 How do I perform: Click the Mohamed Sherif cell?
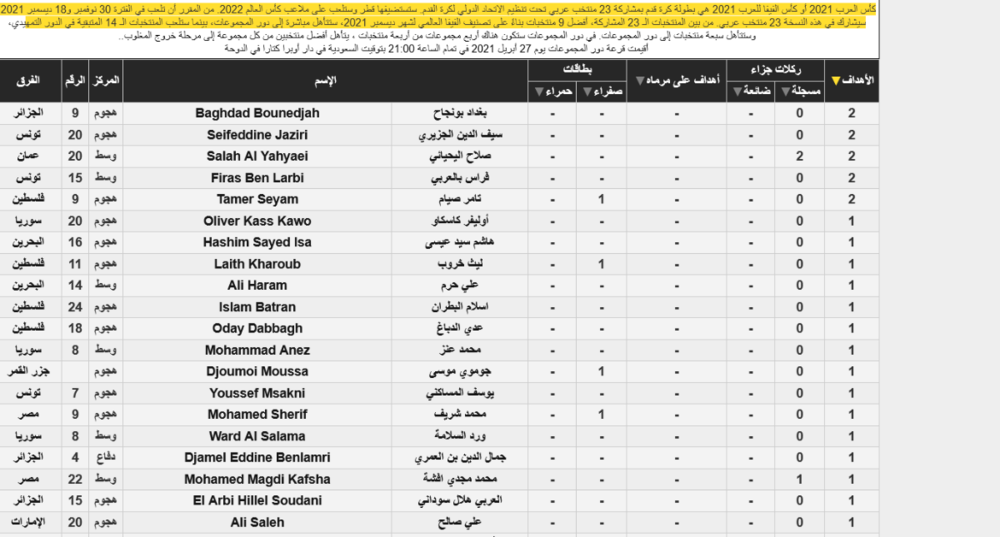(x=257, y=415)
